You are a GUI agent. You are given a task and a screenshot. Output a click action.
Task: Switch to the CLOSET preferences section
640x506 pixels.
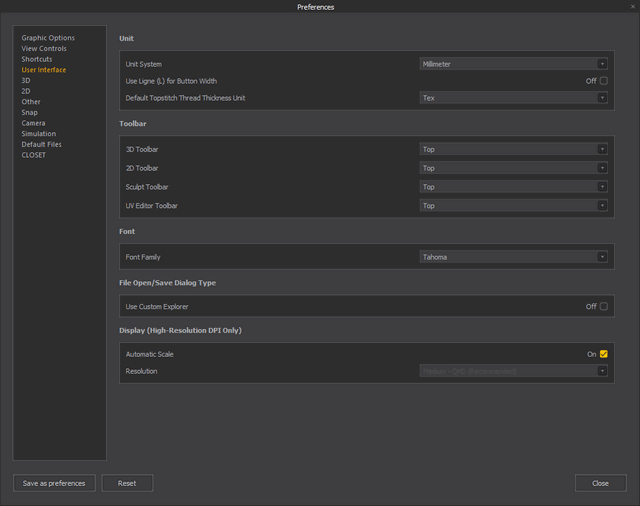pos(34,155)
